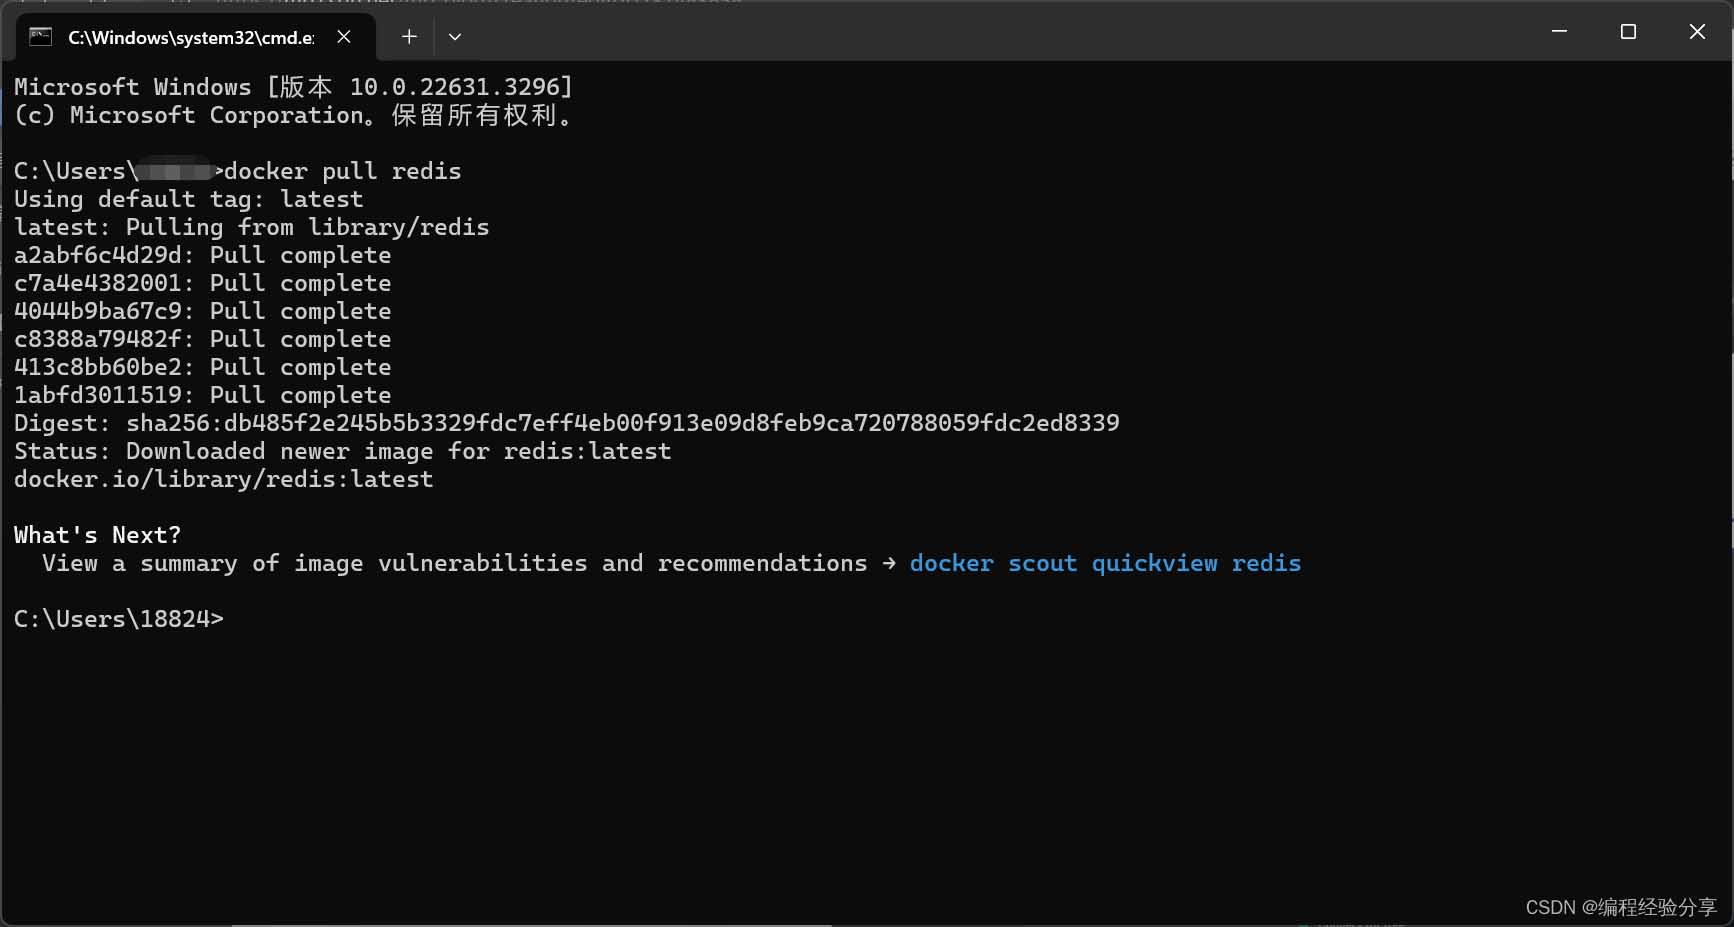Click the docker pull redis command line
This screenshot has height=927, width=1734.
tap(238, 171)
